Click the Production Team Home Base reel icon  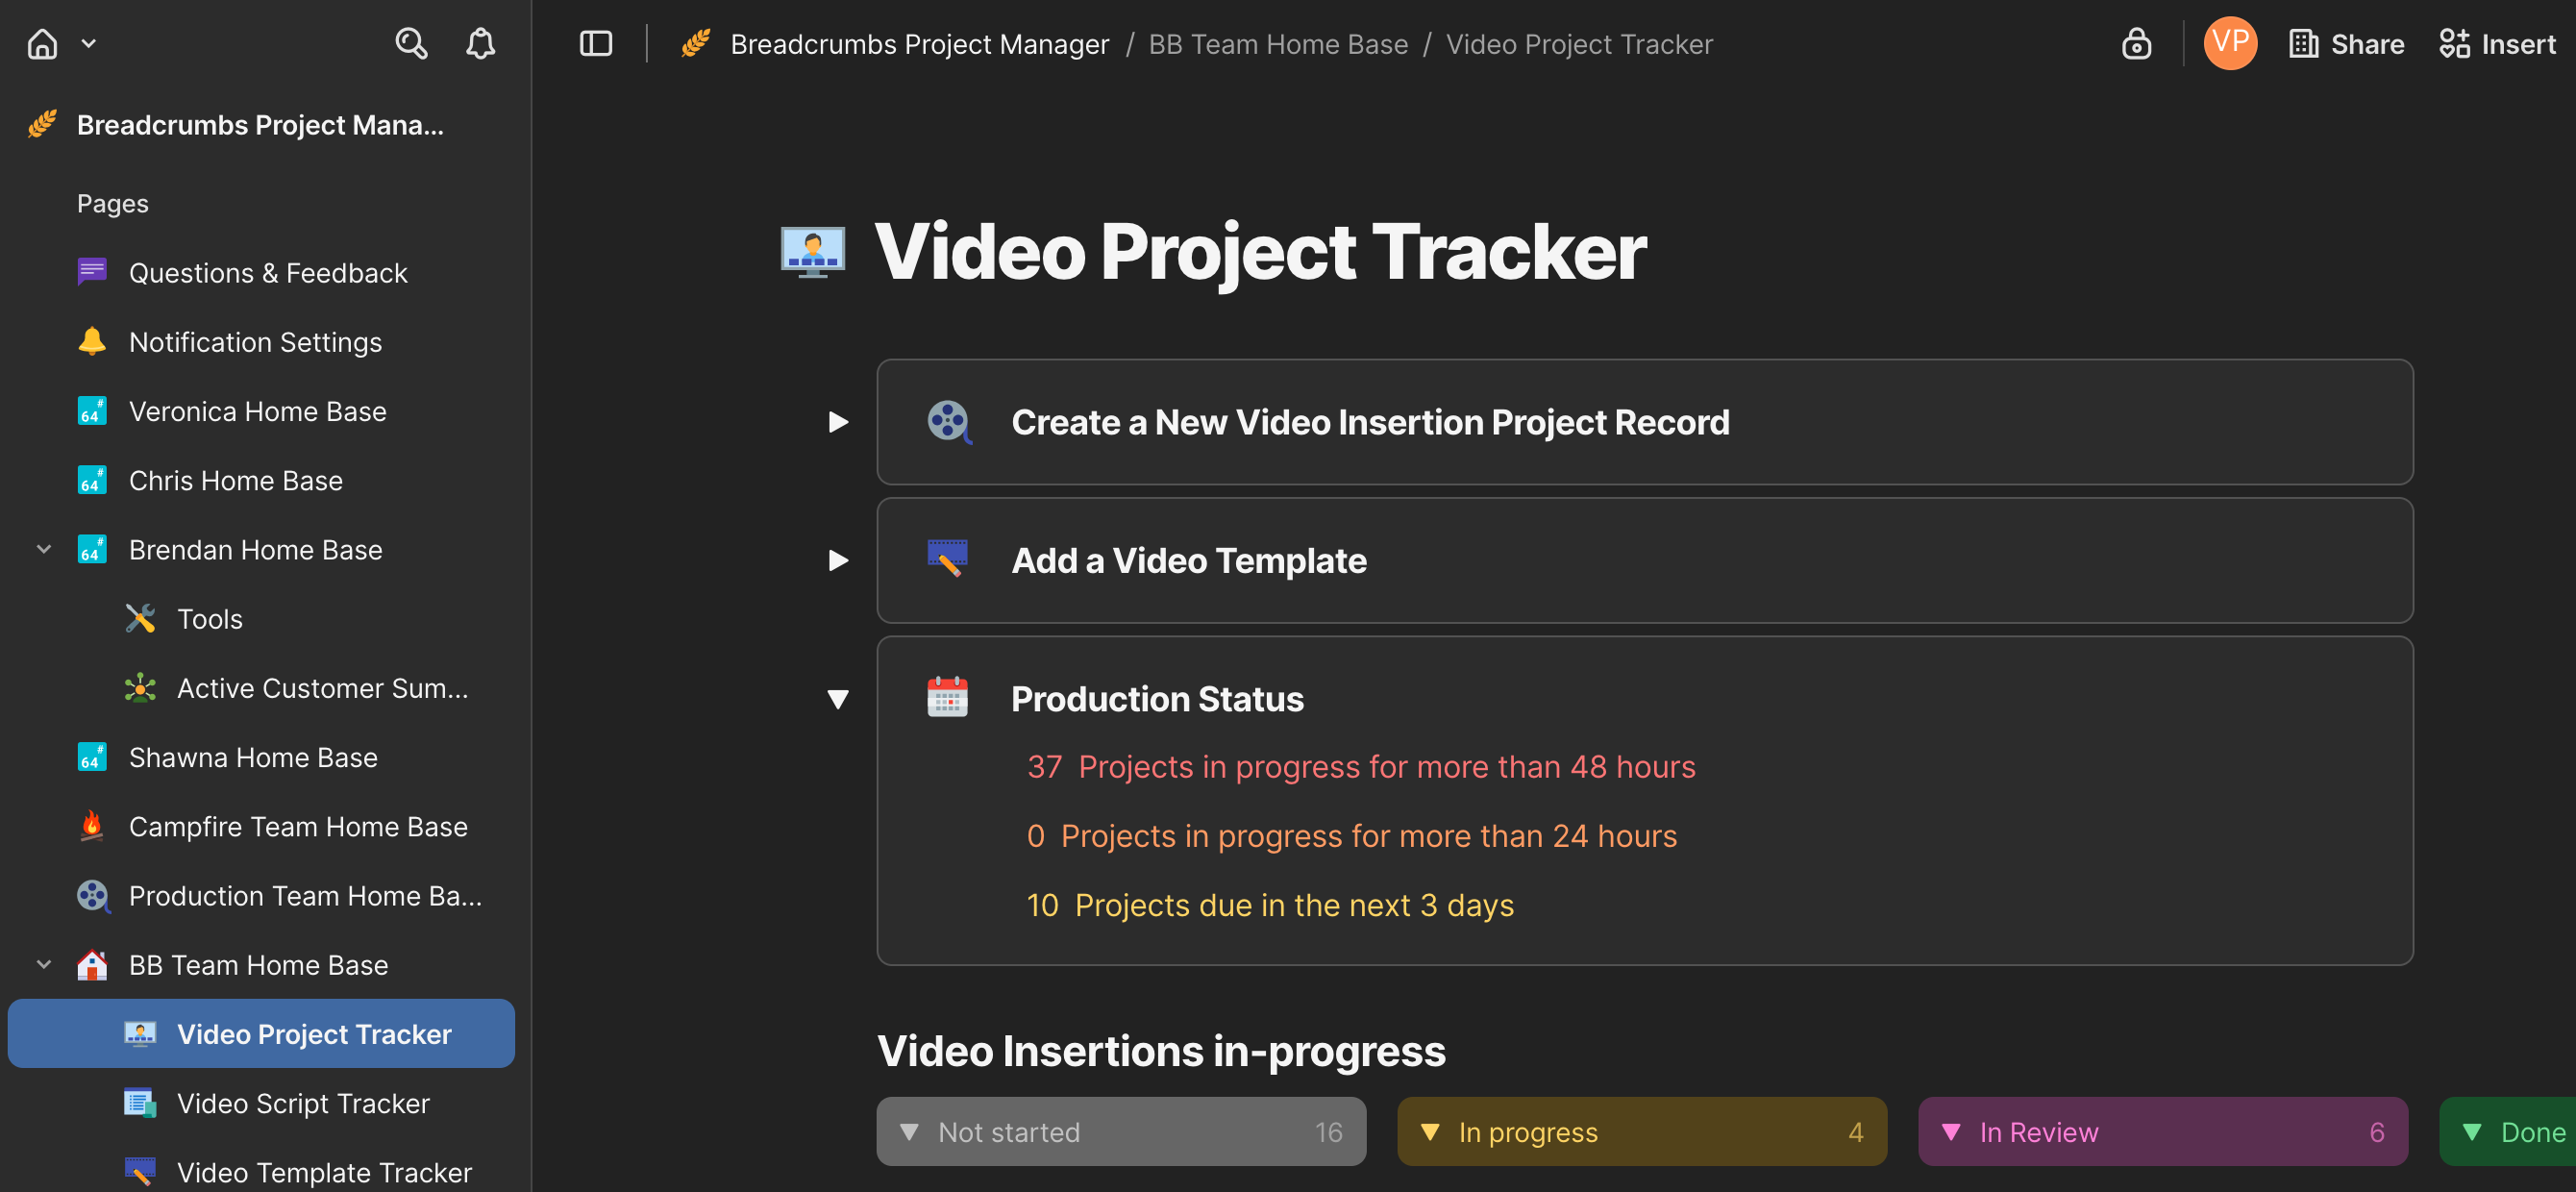tap(92, 895)
